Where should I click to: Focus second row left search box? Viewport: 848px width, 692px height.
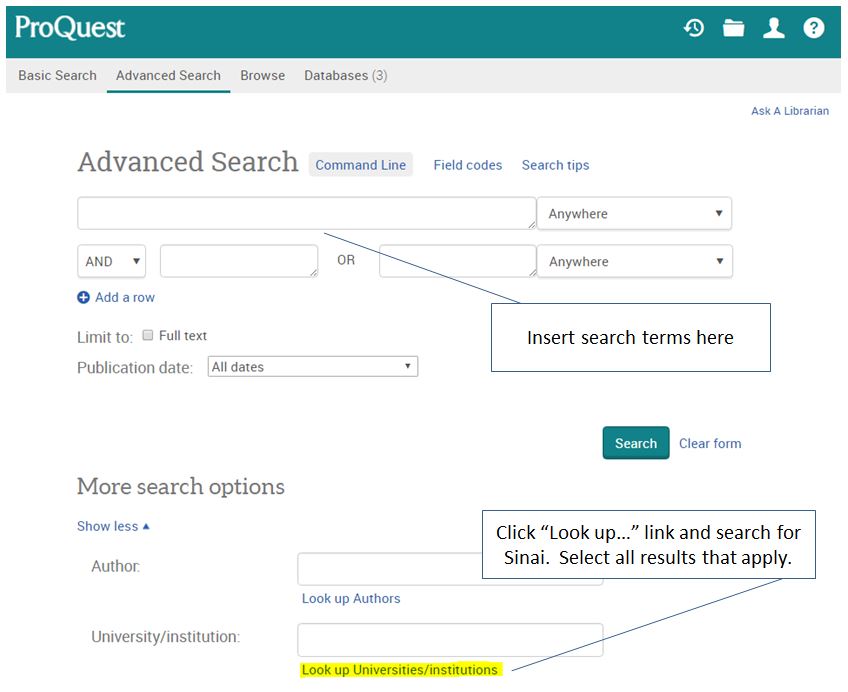click(239, 261)
